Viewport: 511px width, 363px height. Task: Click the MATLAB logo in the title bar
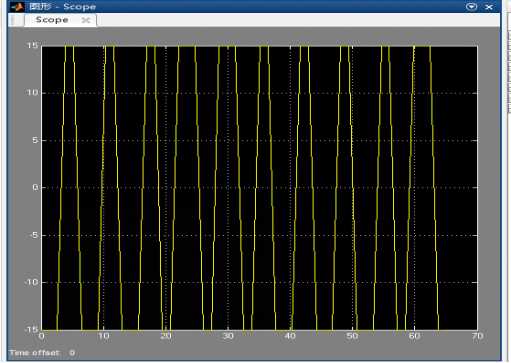(x=17, y=6)
